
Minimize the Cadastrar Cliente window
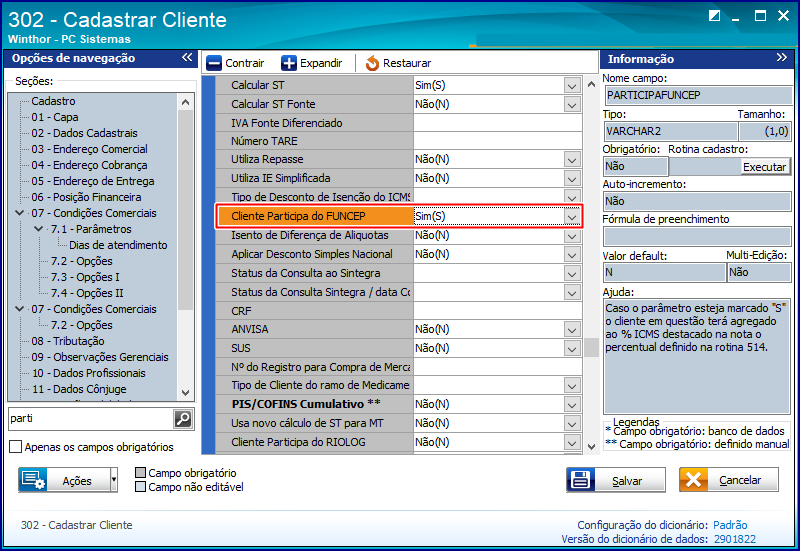coord(735,18)
